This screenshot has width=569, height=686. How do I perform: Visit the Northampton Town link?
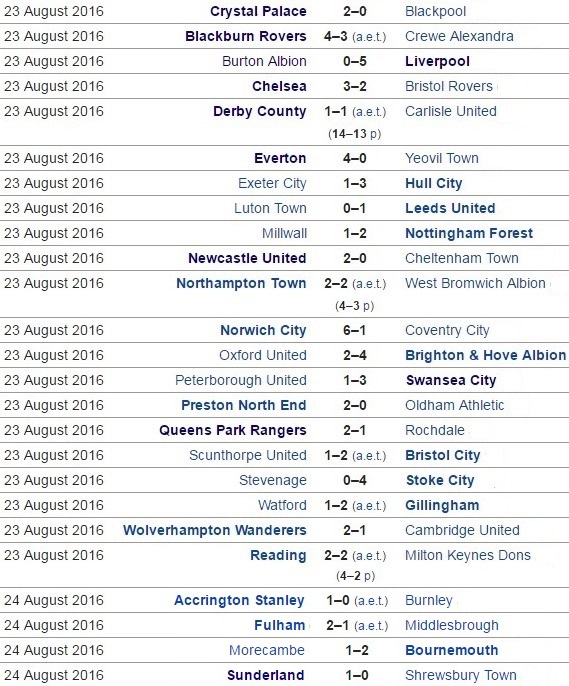click(x=241, y=284)
